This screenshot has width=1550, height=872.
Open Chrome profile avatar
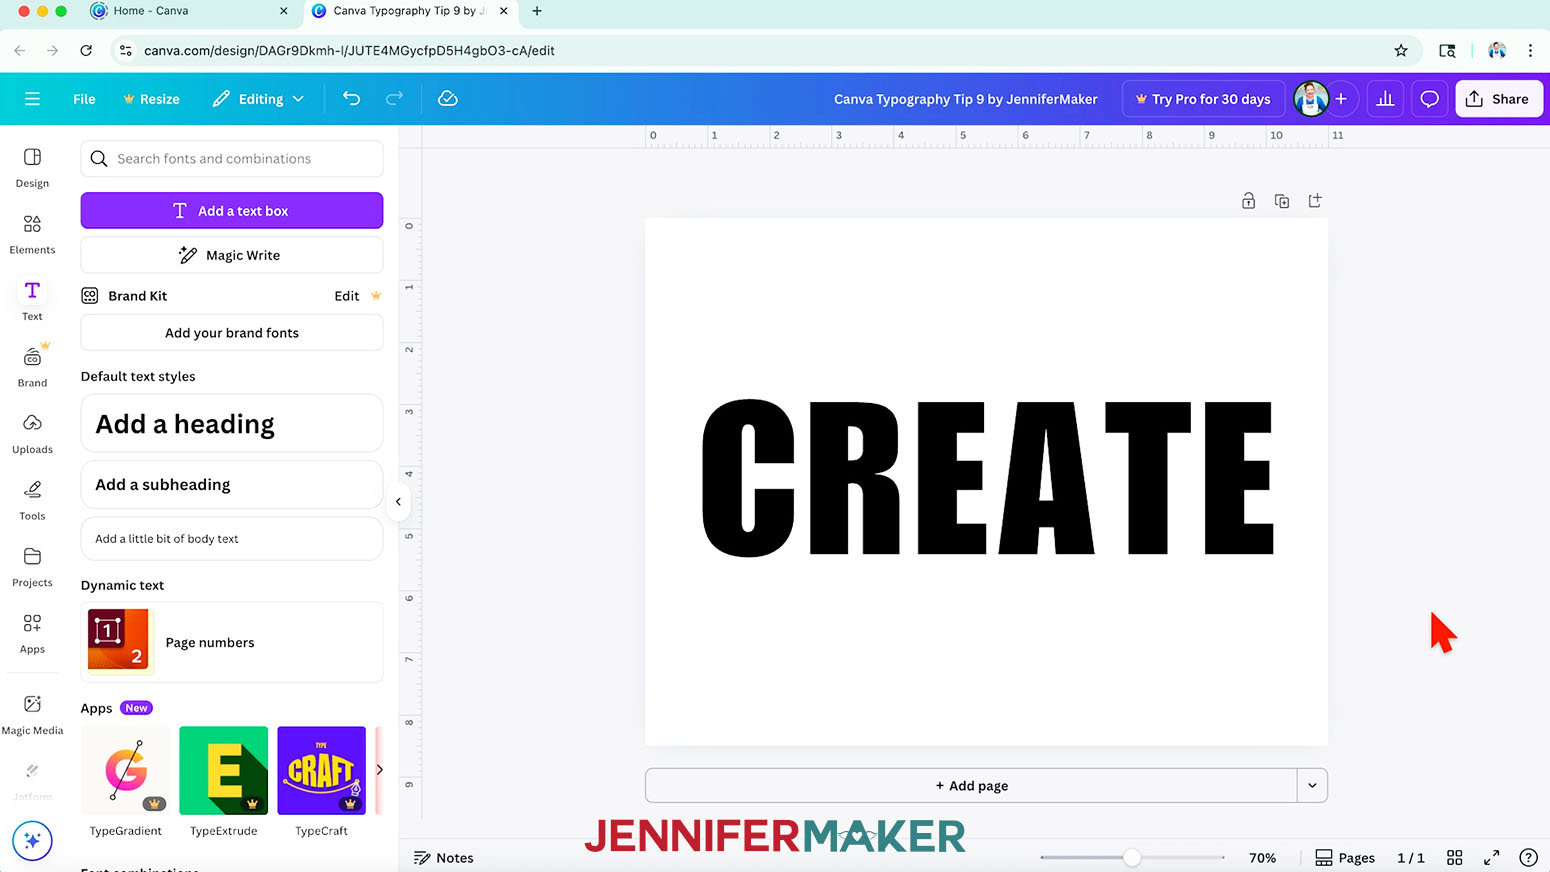pos(1497,50)
